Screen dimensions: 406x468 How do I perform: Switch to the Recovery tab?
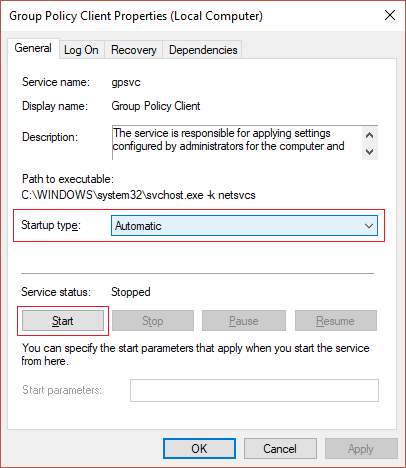pyautogui.click(x=134, y=50)
